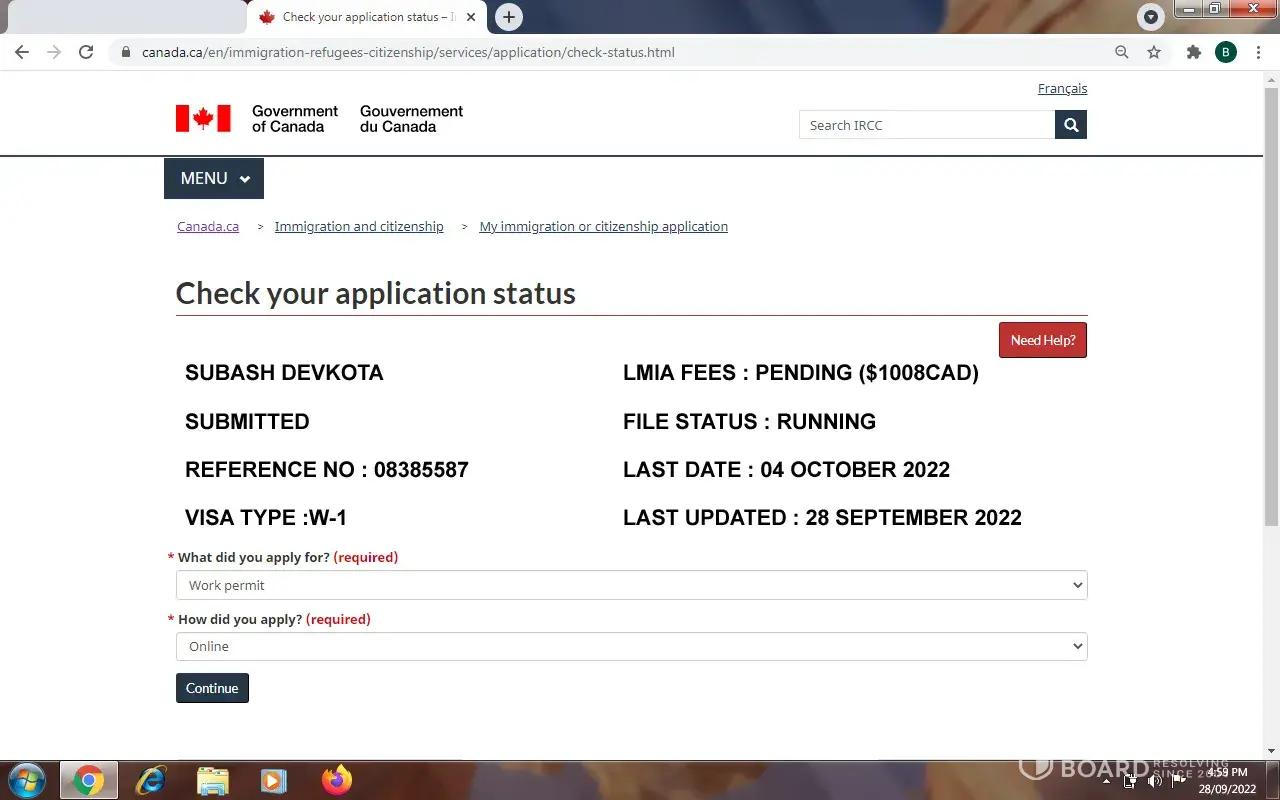Launch Internet Explorer from the taskbar
1280x800 pixels.
click(x=151, y=780)
